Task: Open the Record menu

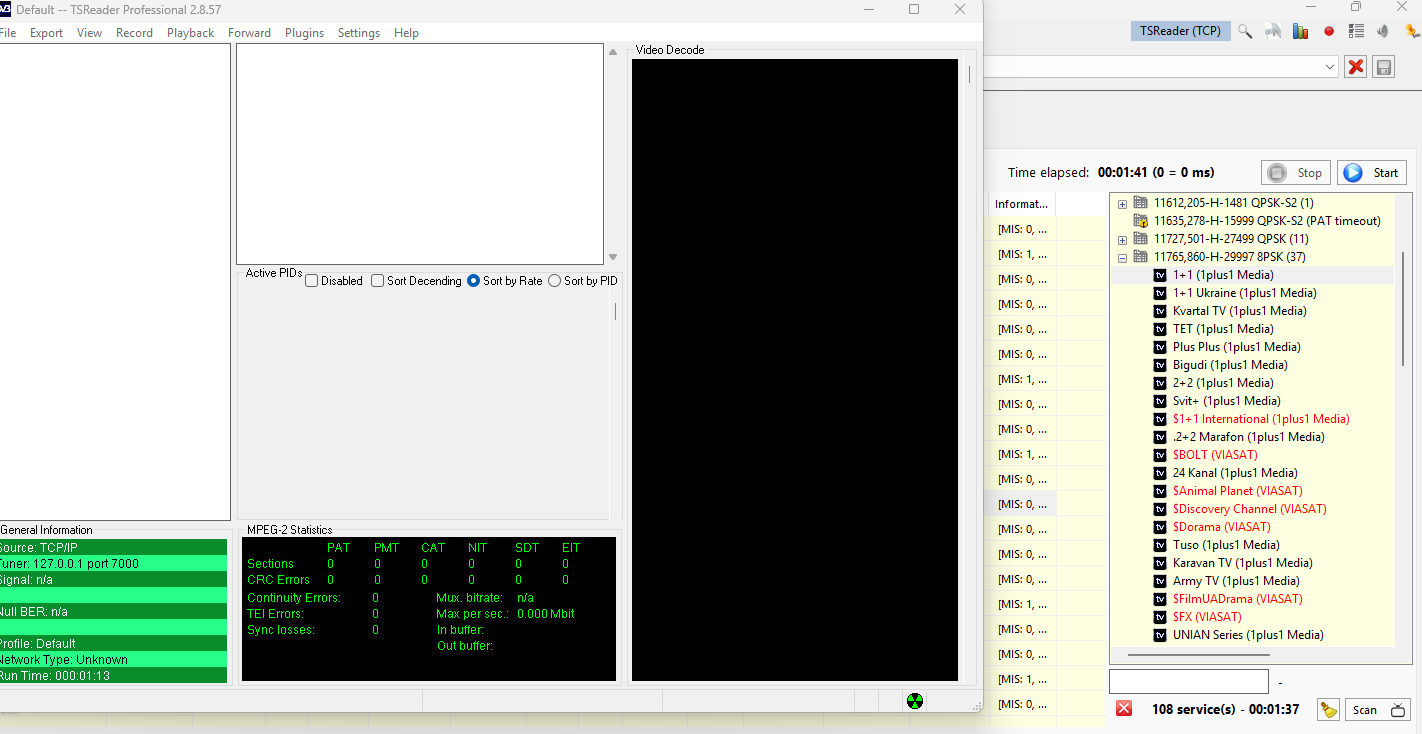Action: click(x=134, y=33)
